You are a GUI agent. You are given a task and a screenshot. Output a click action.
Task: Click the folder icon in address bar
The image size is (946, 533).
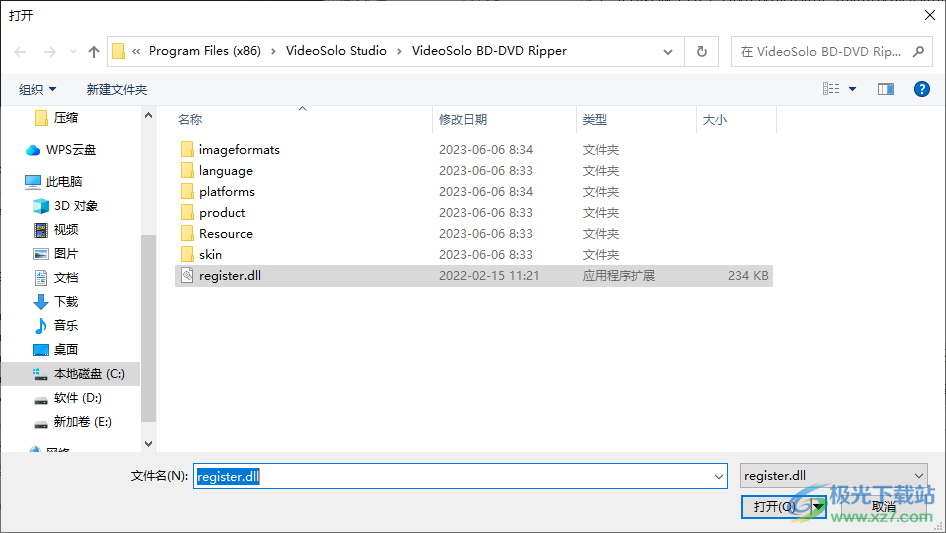[119, 51]
